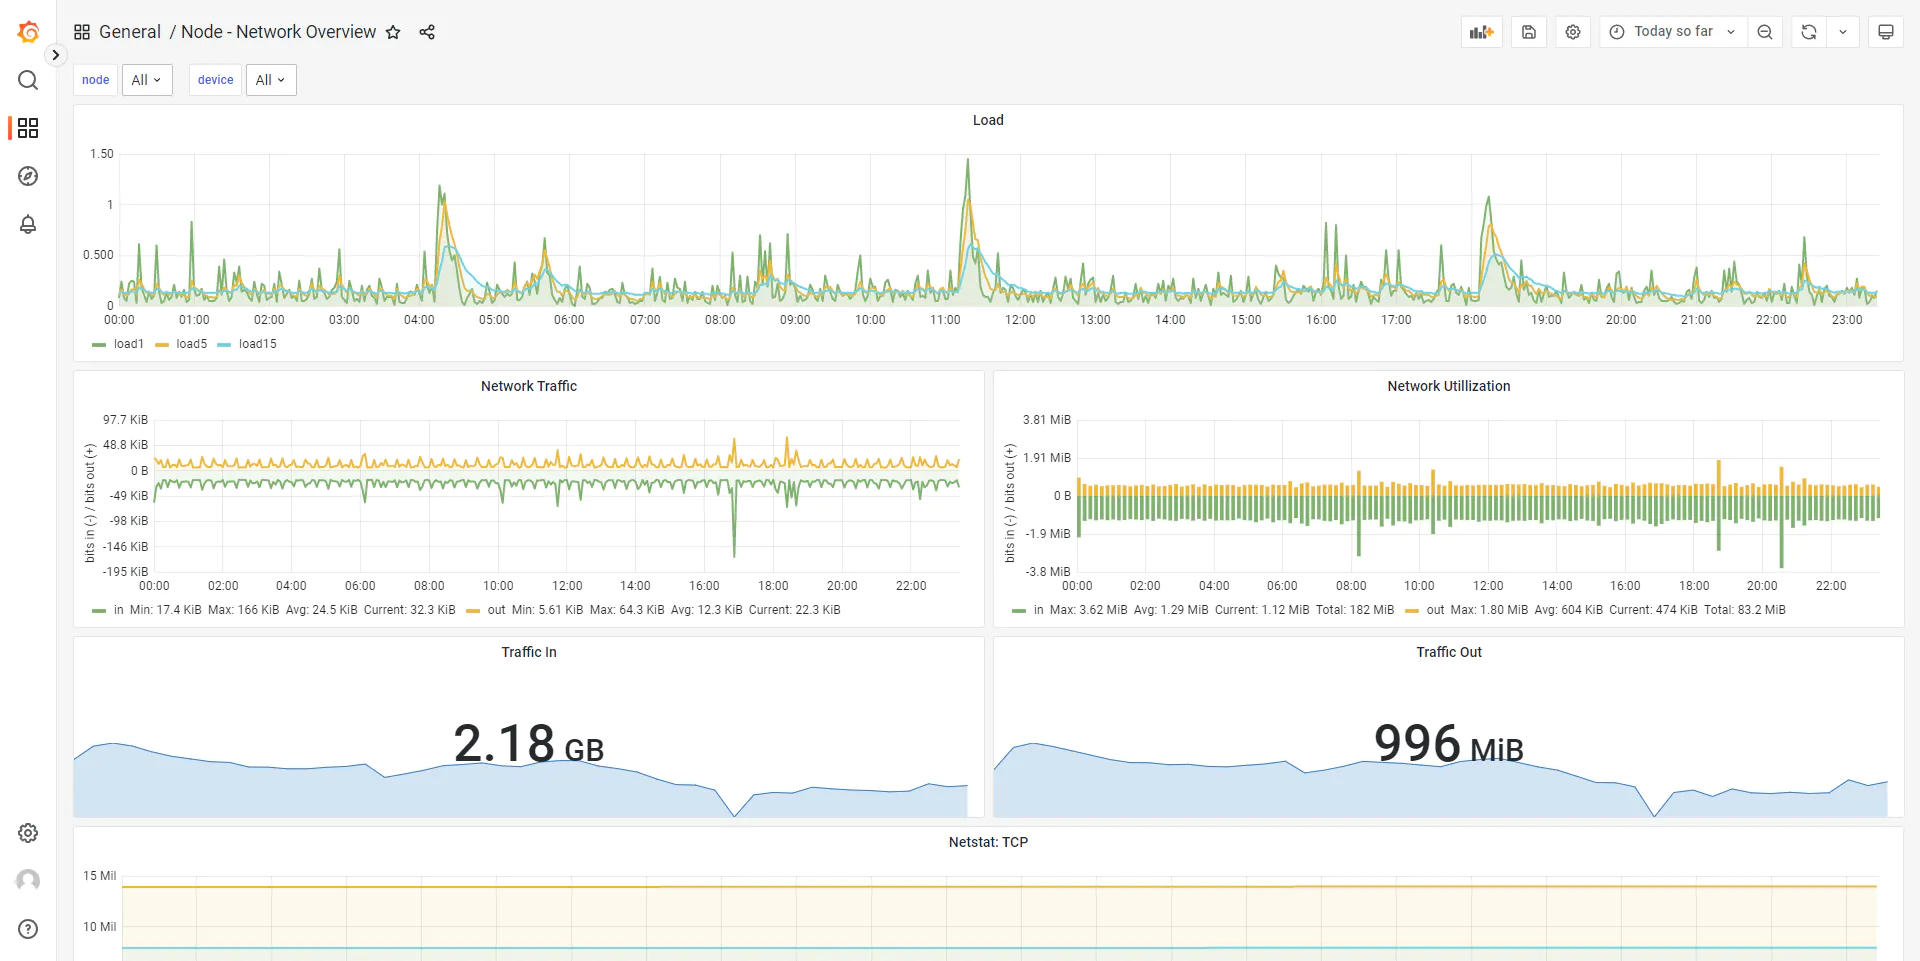Open the Network Utillization panel title menu

pos(1449,386)
